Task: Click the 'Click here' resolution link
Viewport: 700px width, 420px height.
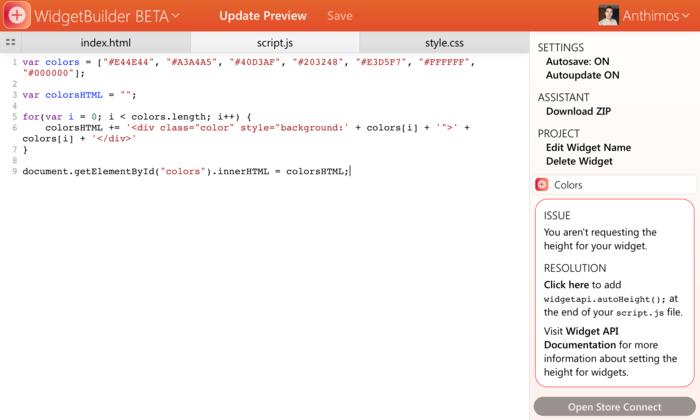Action: (x=566, y=285)
